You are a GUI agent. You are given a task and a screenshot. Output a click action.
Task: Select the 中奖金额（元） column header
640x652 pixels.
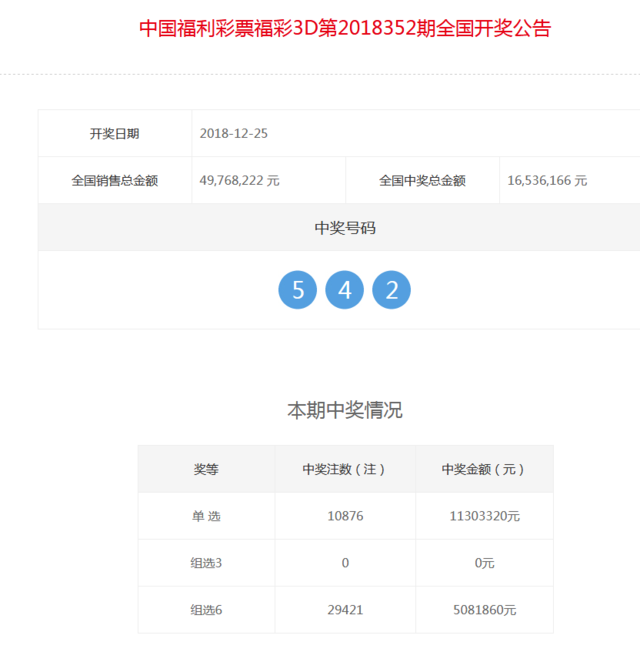tap(484, 469)
